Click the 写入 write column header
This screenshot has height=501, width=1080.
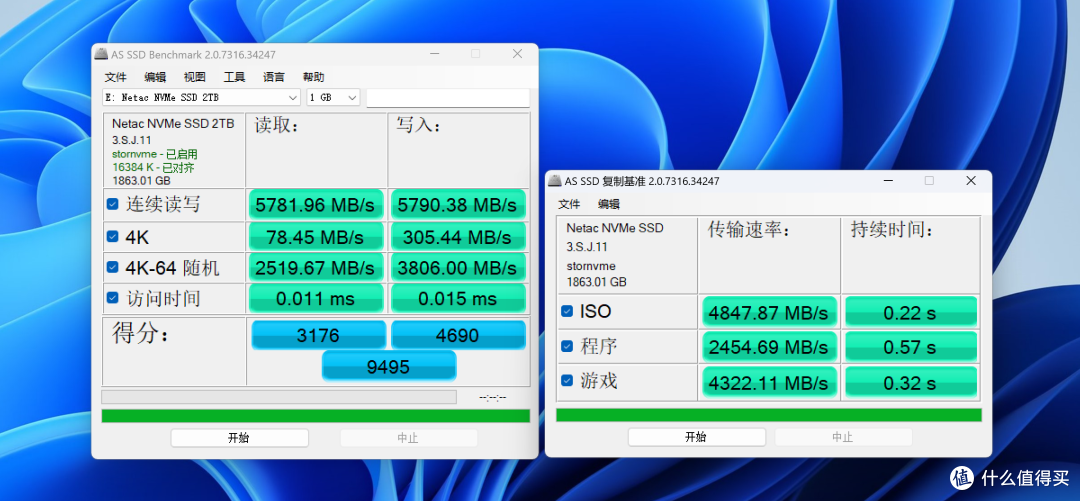(418, 125)
